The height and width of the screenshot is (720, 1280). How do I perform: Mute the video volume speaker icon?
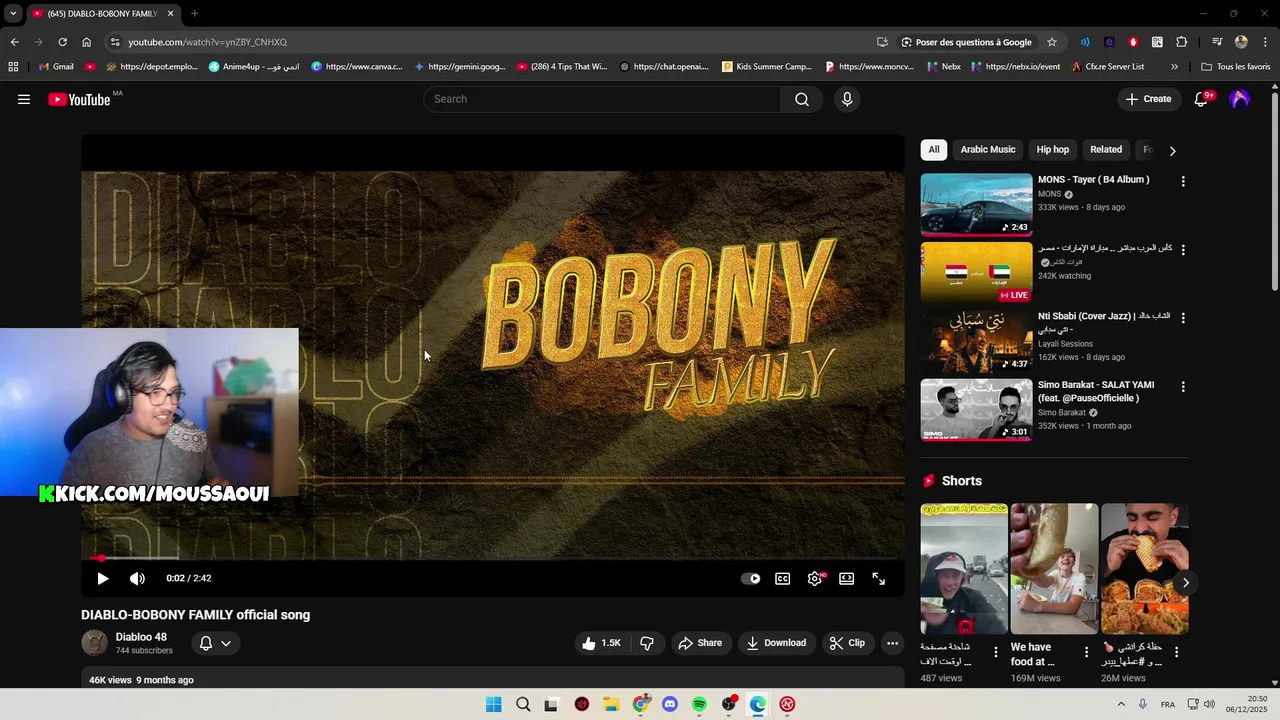[137, 578]
